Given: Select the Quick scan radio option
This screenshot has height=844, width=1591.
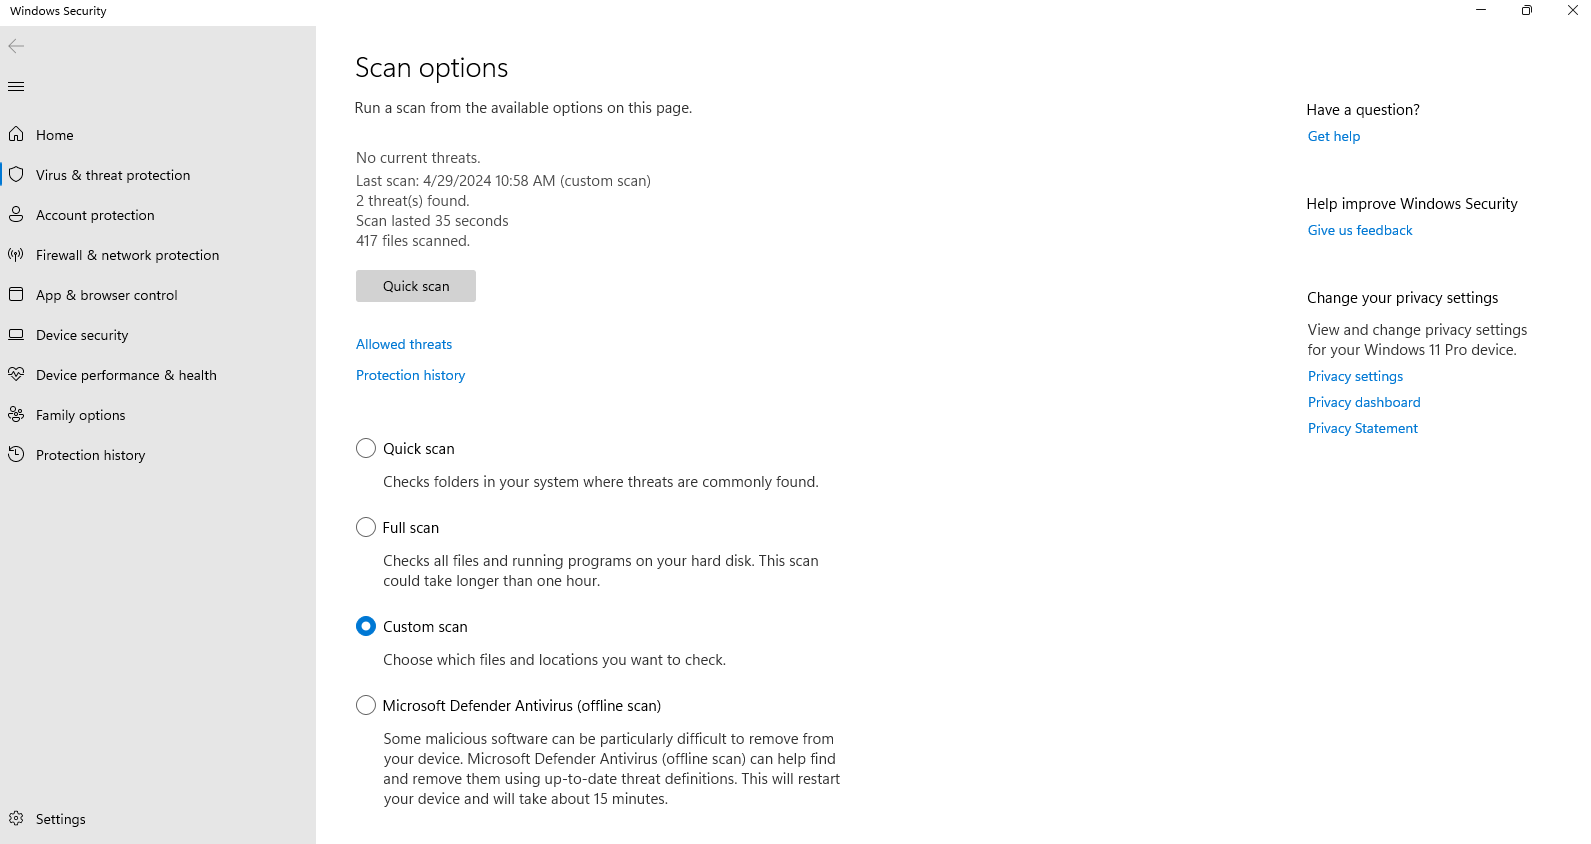Looking at the screenshot, I should pyautogui.click(x=366, y=448).
